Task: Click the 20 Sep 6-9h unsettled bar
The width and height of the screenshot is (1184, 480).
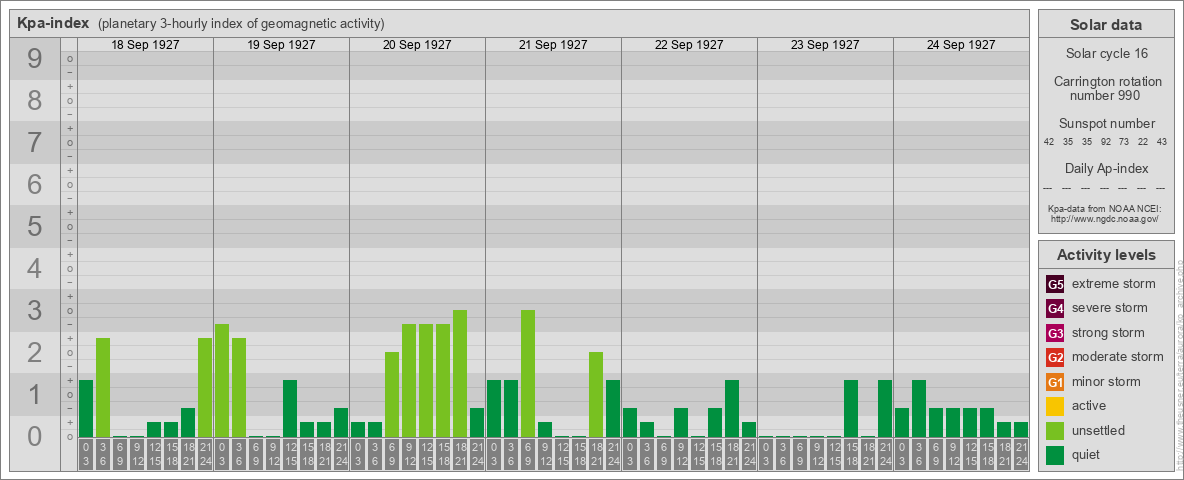Action: coord(392,395)
